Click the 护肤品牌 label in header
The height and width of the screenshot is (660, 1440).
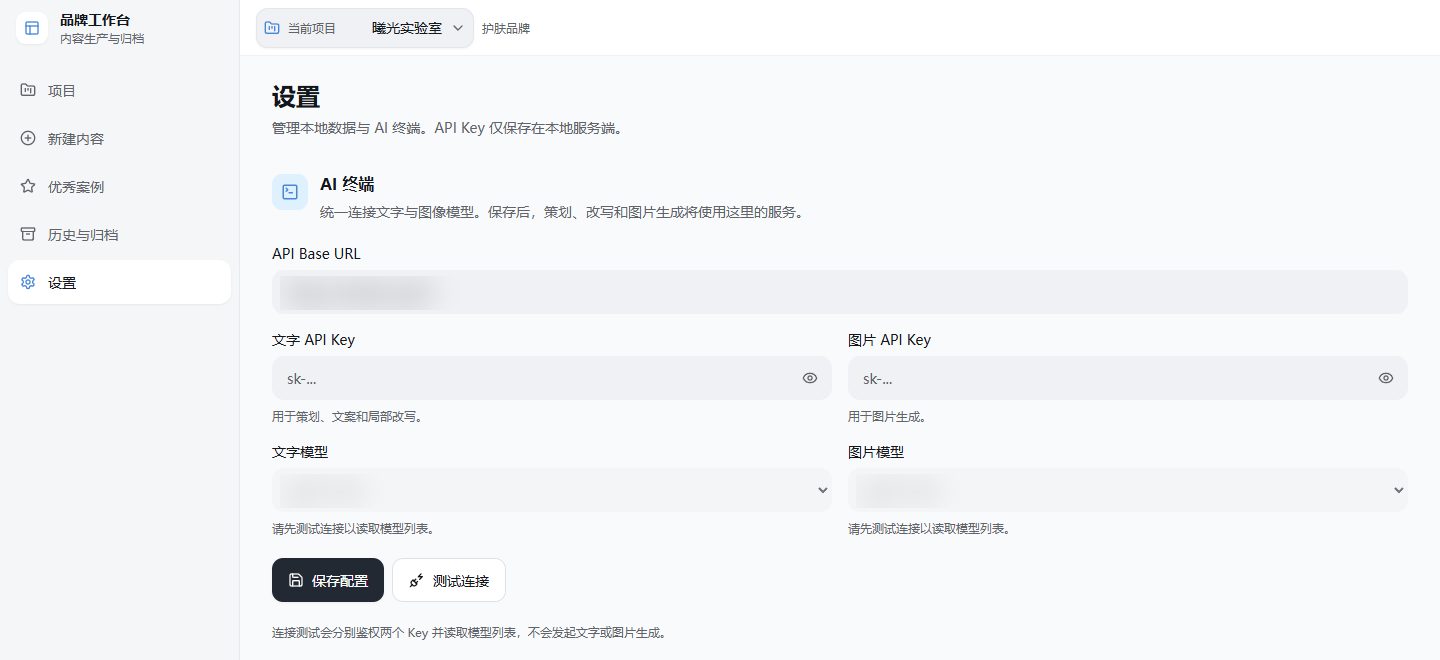[506, 29]
